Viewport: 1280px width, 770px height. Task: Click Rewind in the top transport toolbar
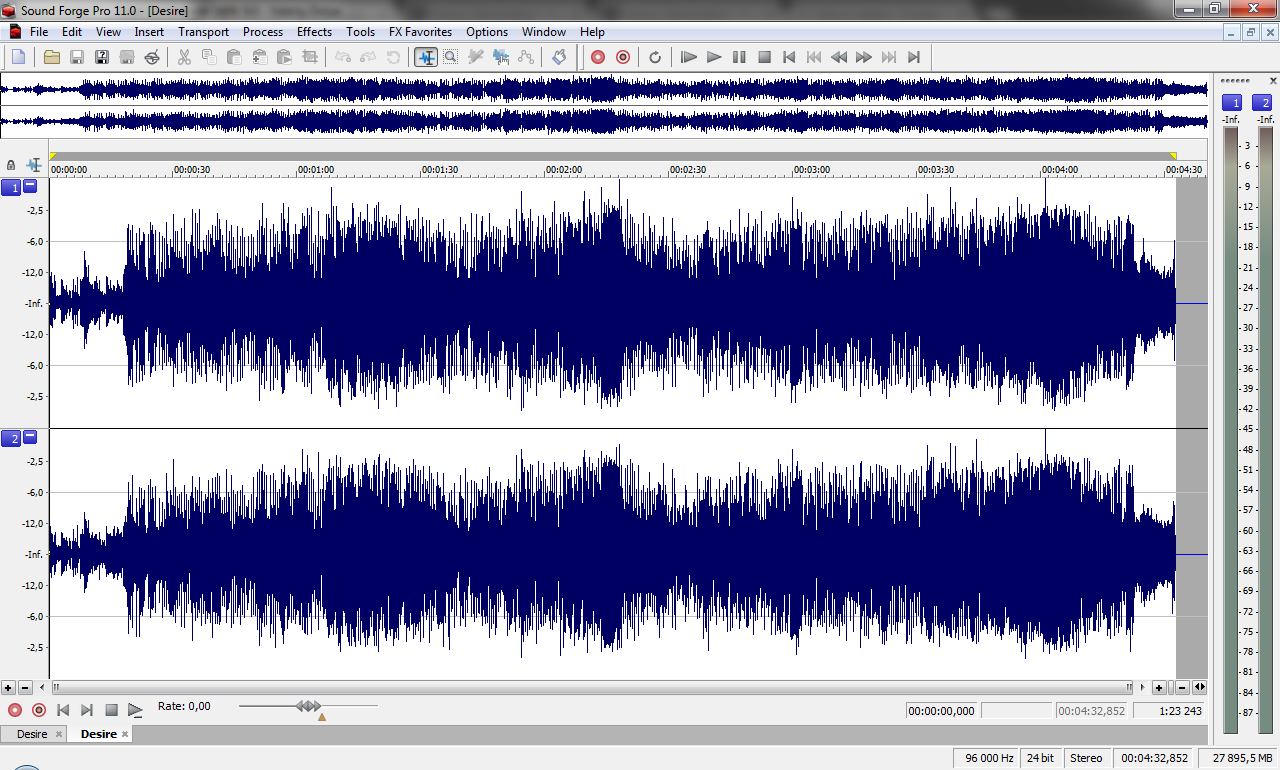[x=839, y=57]
